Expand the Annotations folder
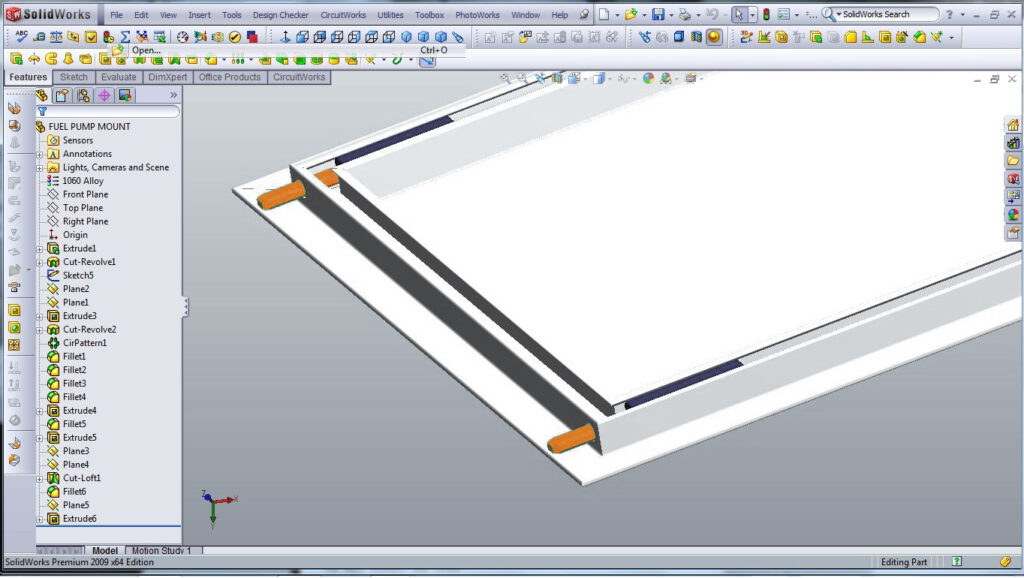Image resolution: width=1024 pixels, height=578 pixels. 40,154
